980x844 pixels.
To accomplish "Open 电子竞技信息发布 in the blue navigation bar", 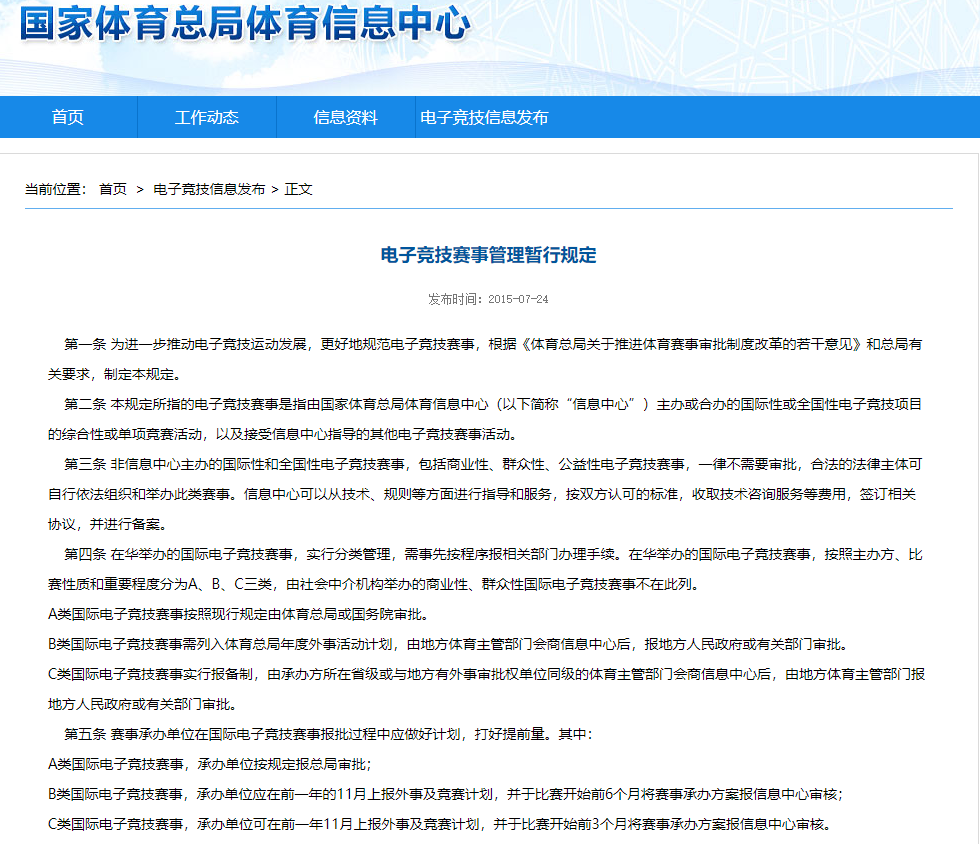I will tap(484, 118).
